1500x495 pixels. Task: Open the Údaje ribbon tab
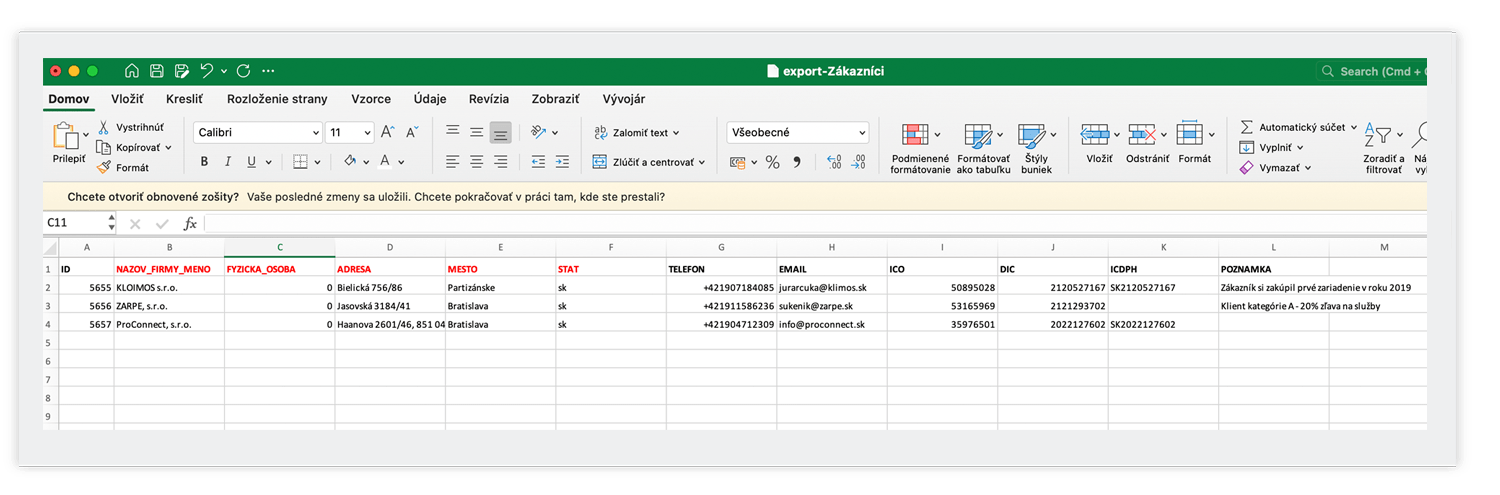(x=429, y=99)
